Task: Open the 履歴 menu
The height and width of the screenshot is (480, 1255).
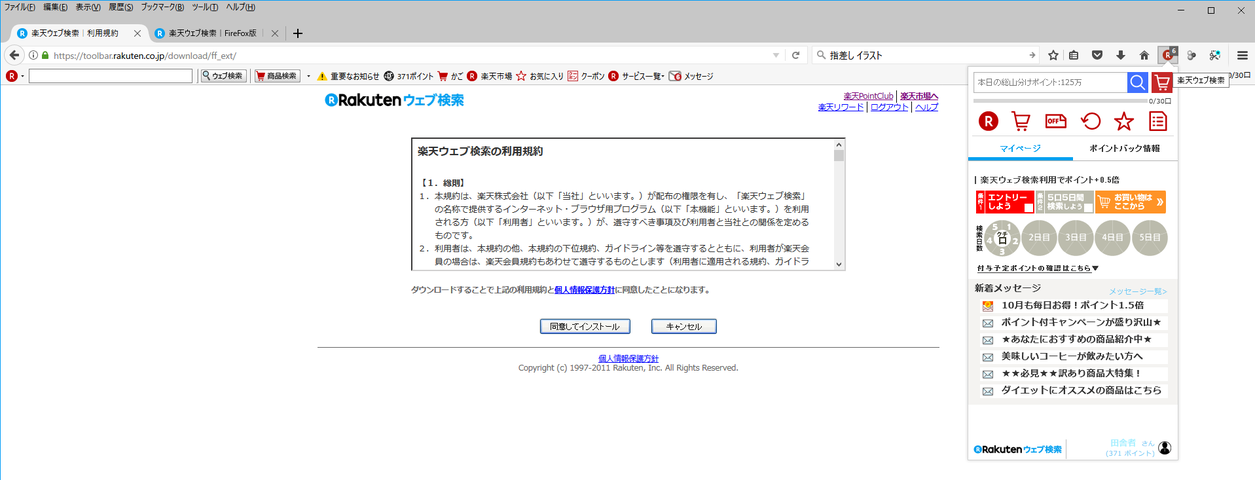Action: (x=121, y=7)
